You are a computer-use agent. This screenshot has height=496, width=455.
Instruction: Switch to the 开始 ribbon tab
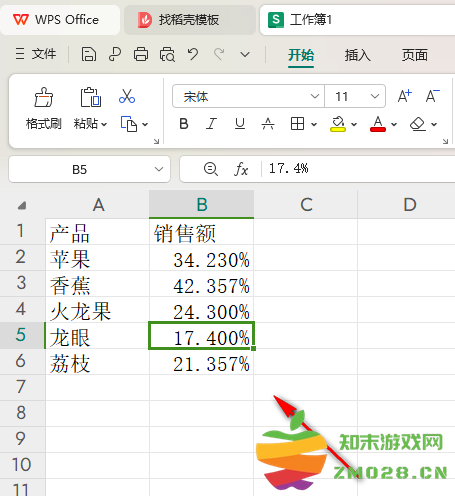click(x=301, y=55)
